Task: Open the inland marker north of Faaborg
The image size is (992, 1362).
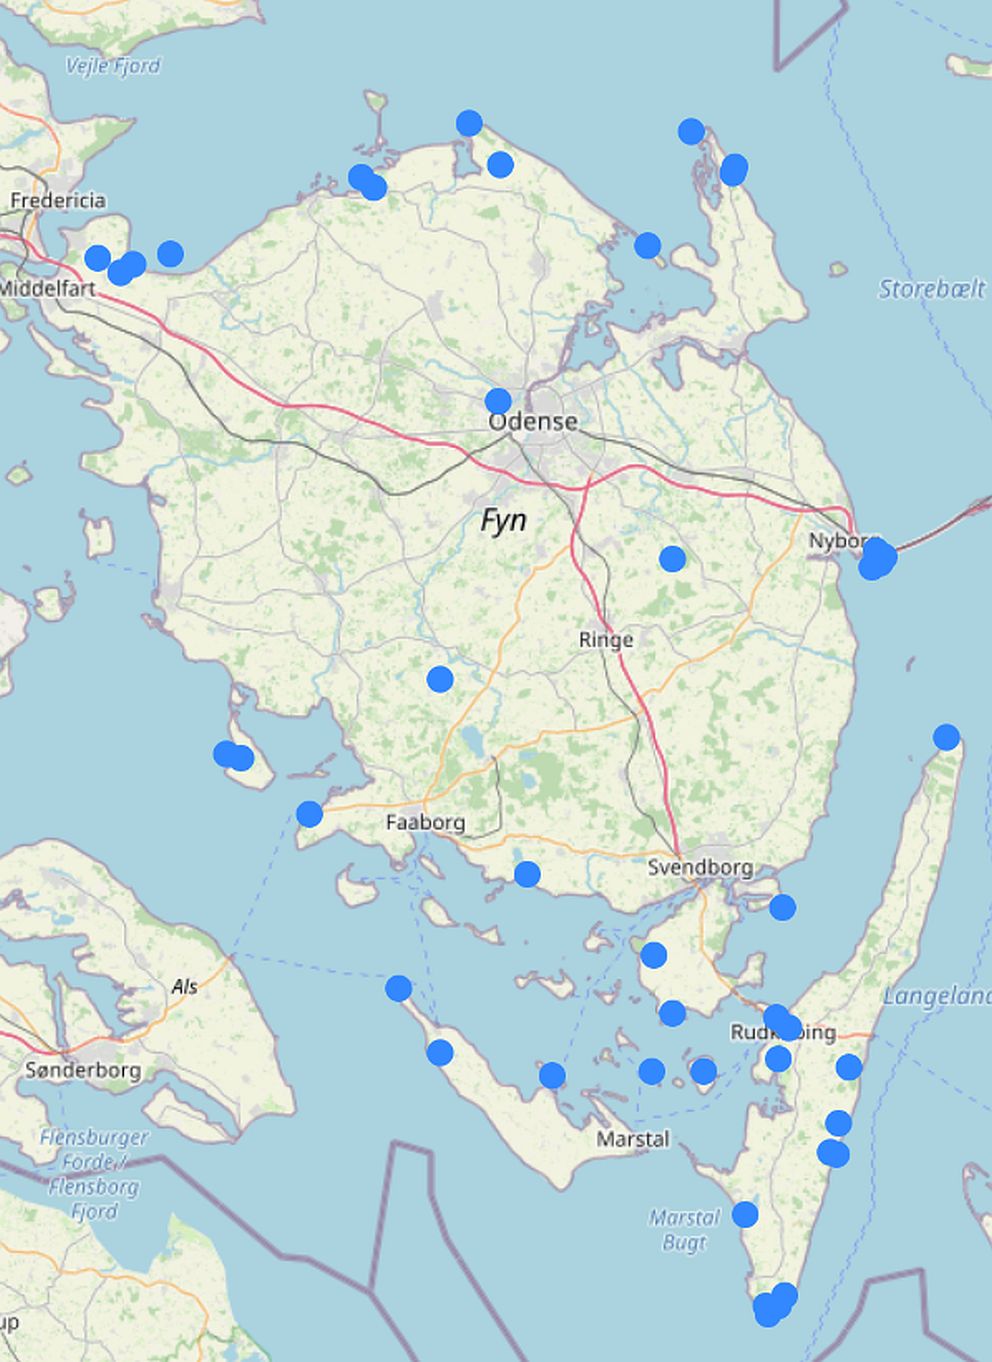Action: tap(440, 680)
